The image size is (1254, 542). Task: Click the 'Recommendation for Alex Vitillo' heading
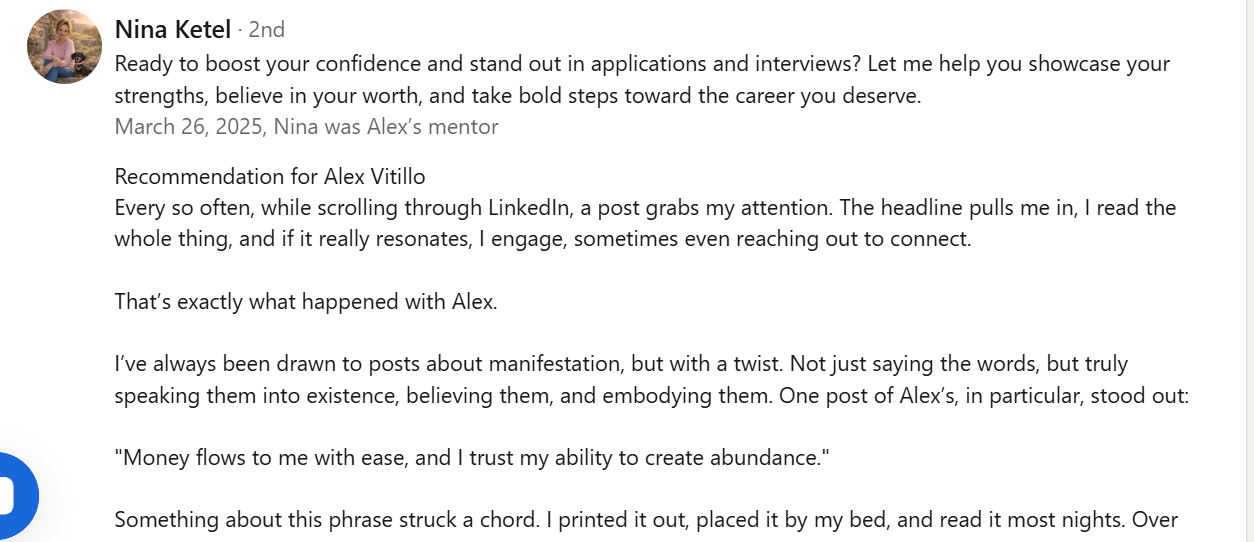tap(270, 177)
